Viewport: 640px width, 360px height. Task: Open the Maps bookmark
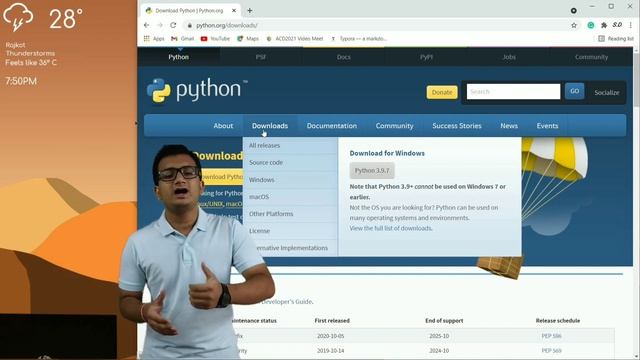tap(248, 39)
